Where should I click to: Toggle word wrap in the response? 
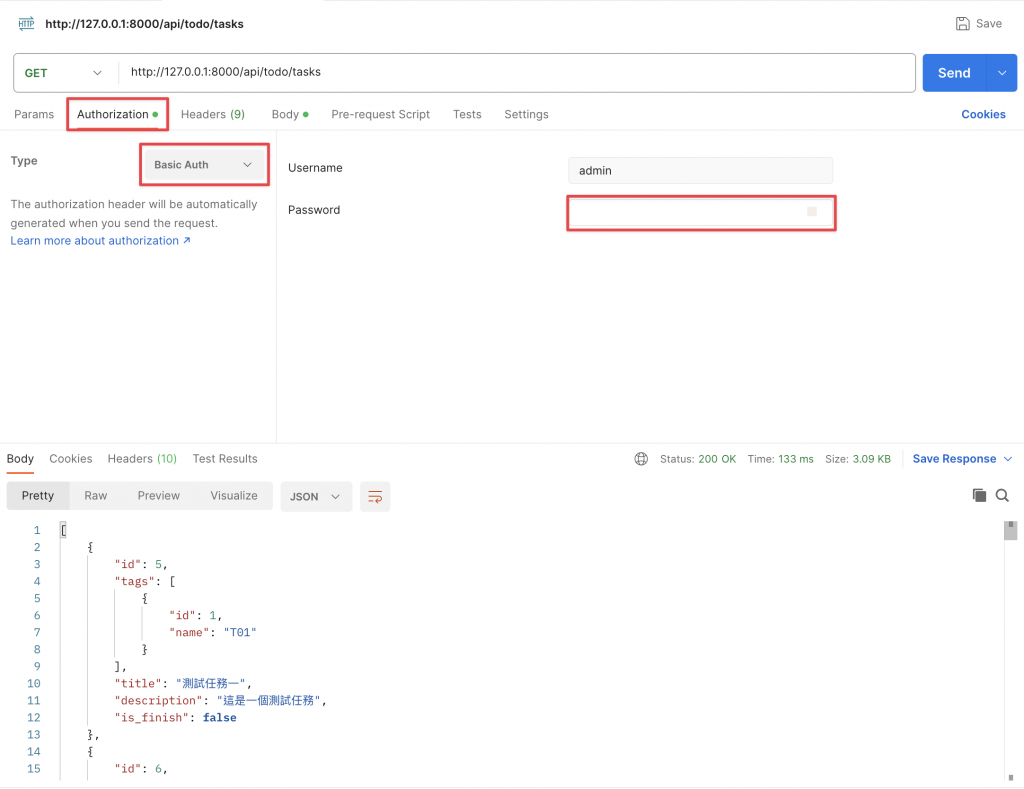point(375,497)
